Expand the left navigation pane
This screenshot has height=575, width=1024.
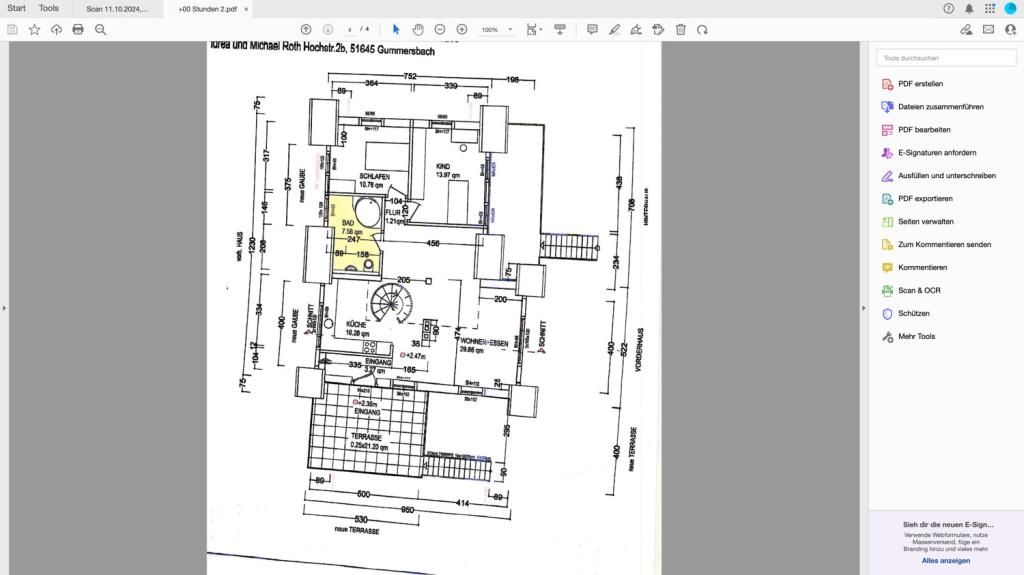[4, 308]
